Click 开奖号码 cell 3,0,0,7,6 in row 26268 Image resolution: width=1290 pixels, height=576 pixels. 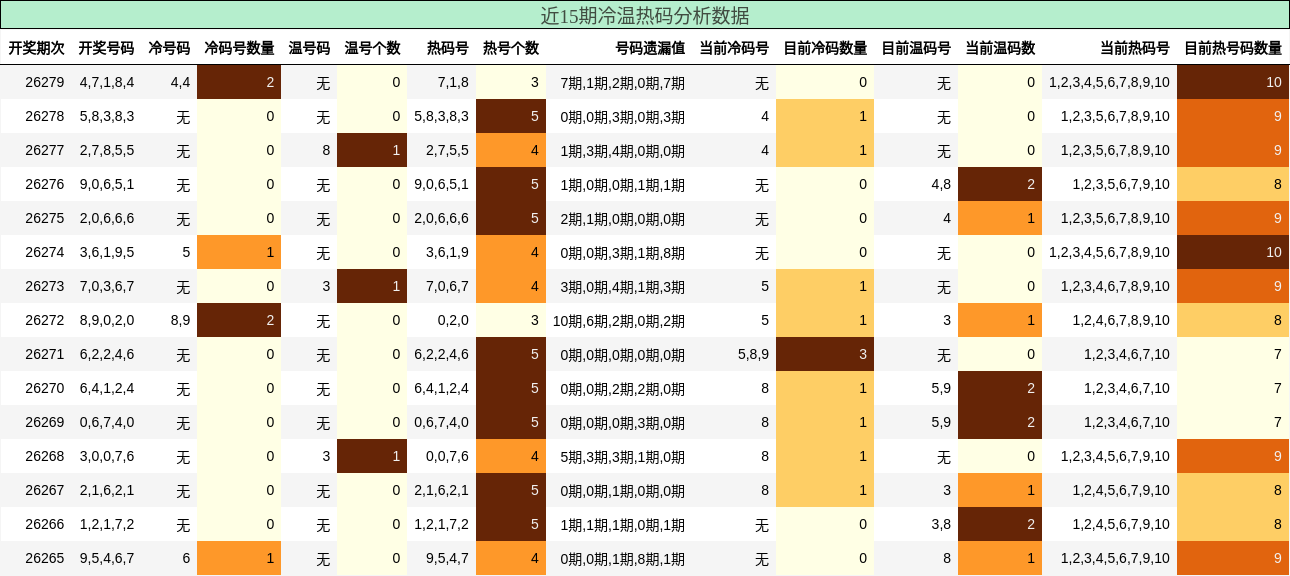click(107, 456)
